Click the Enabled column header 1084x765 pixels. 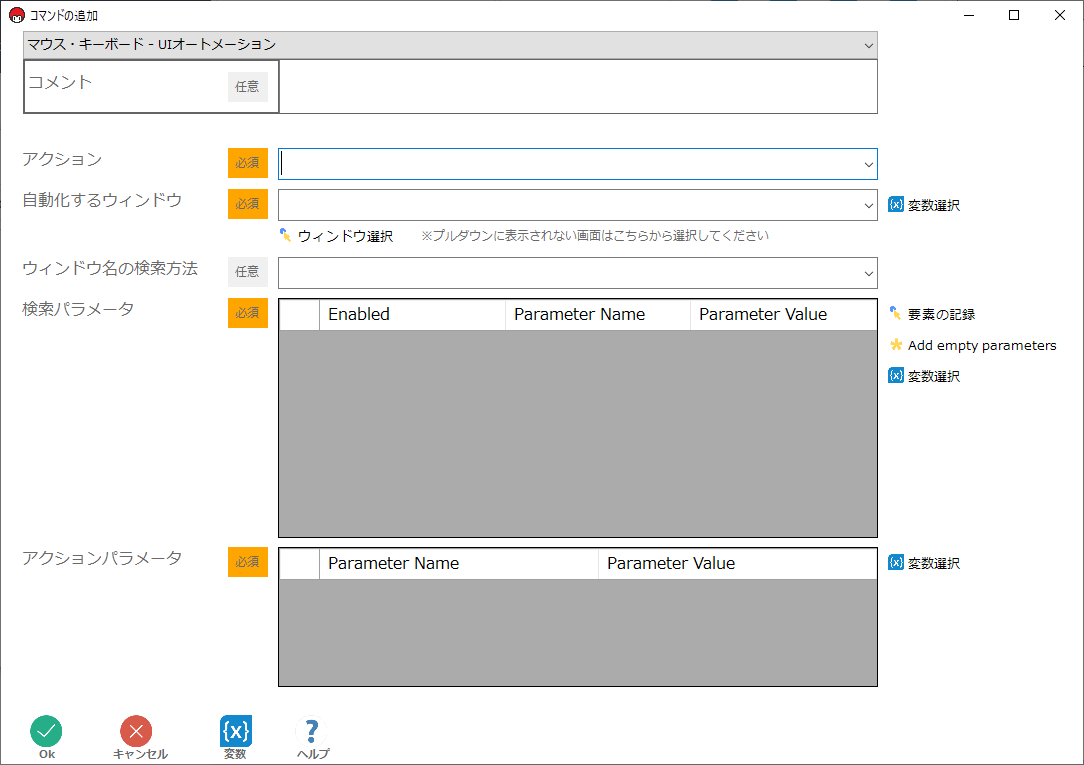coord(411,314)
